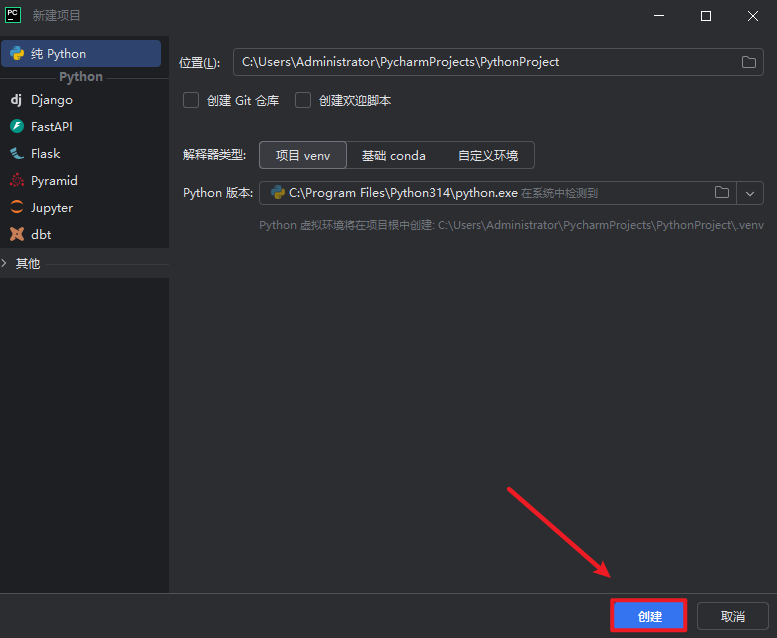Pick the Flask project type icon
The height and width of the screenshot is (638, 777).
[x=16, y=154]
